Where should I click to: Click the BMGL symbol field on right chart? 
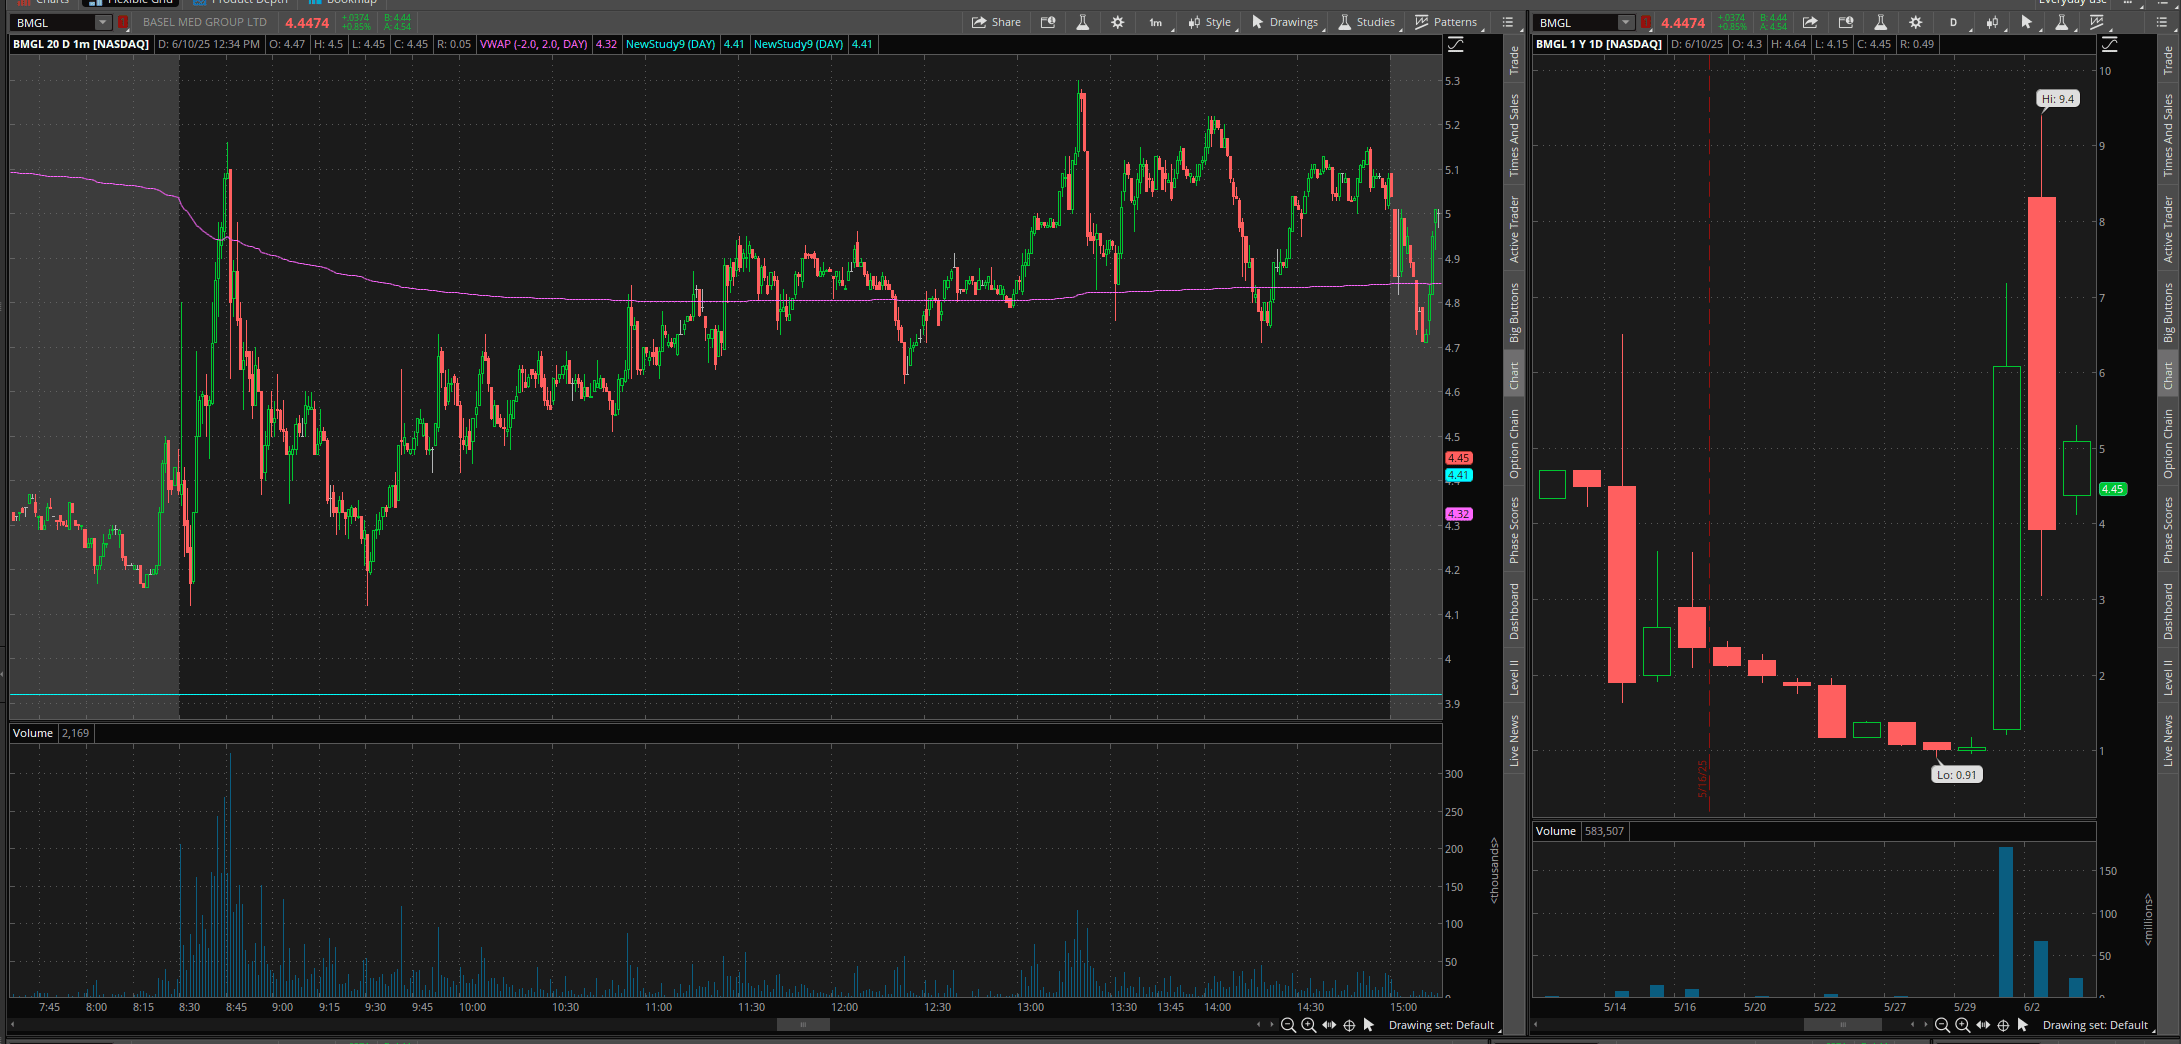1576,22
